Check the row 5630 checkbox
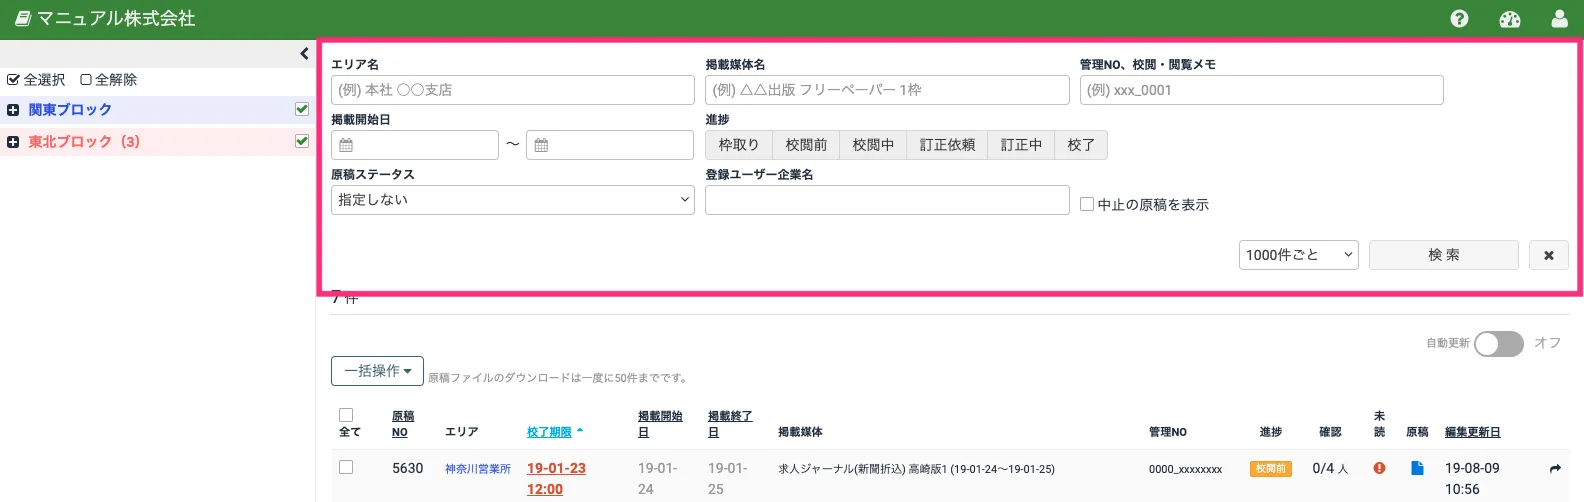 click(346, 467)
